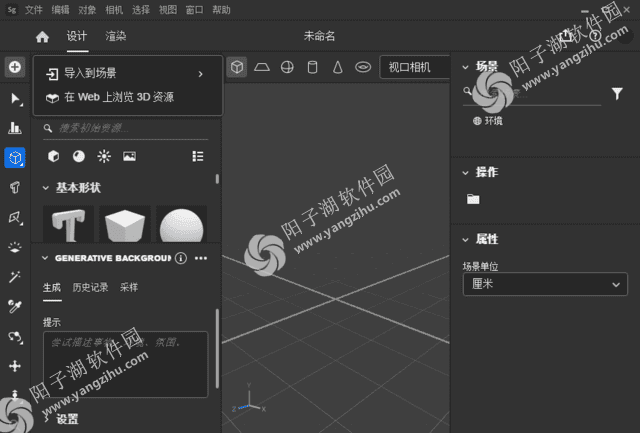Switch to the 渲染 tab
This screenshot has height=433, width=640.
tap(116, 36)
